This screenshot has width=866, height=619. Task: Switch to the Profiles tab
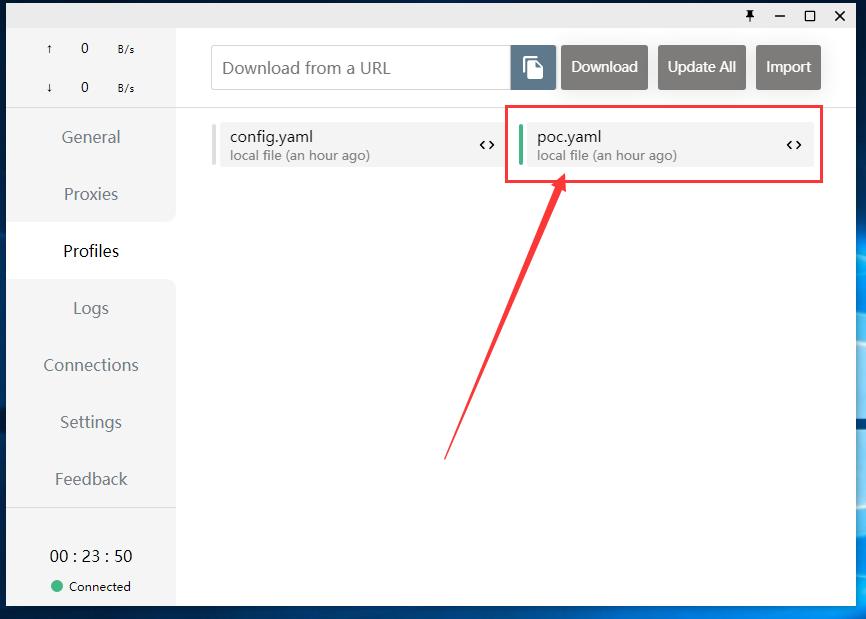pos(91,251)
